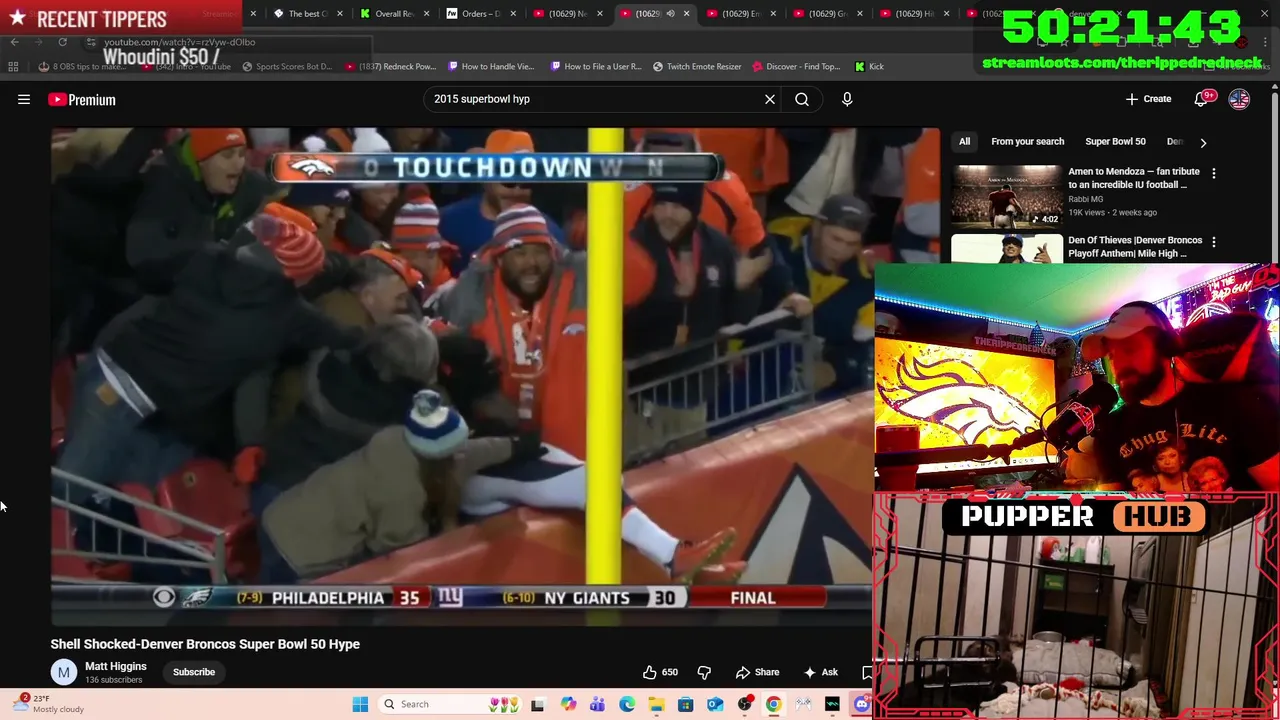Reload the page in Chrome
The width and height of the screenshot is (1280, 720).
click(62, 42)
